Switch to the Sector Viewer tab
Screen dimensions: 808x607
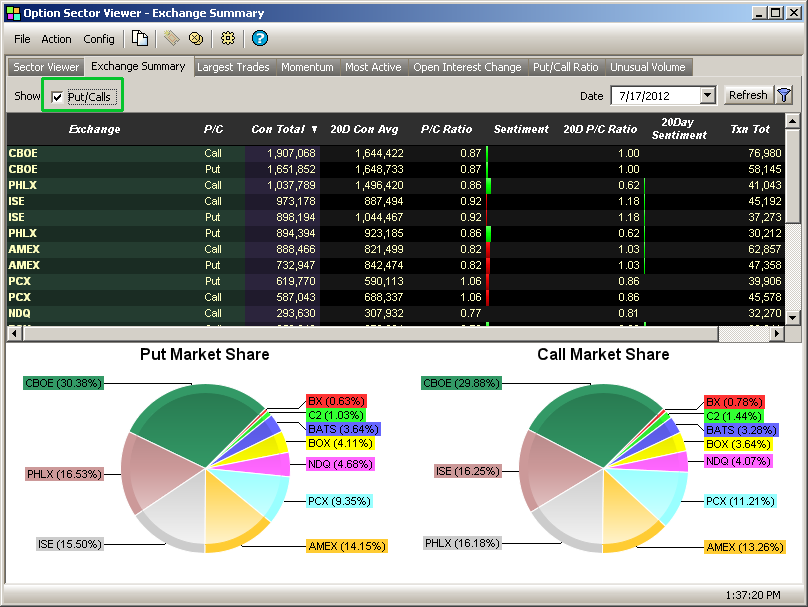point(46,67)
